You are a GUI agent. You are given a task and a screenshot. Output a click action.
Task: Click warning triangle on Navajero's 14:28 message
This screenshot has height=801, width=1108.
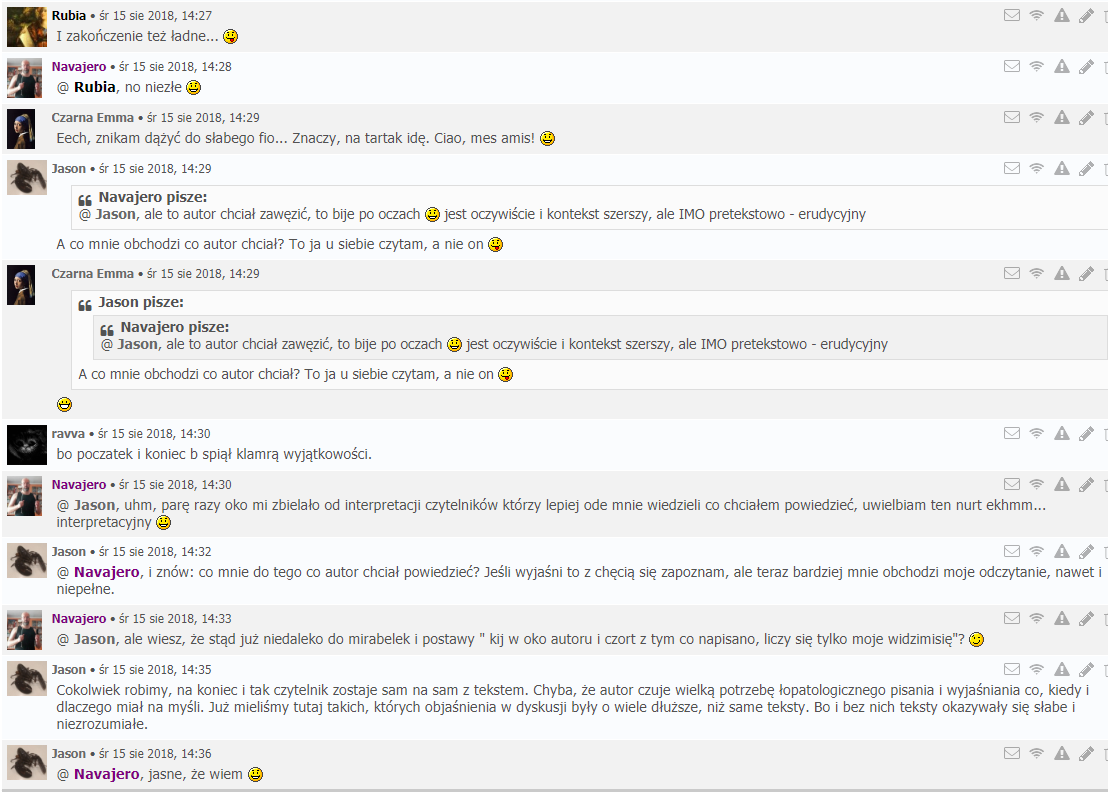click(1062, 66)
